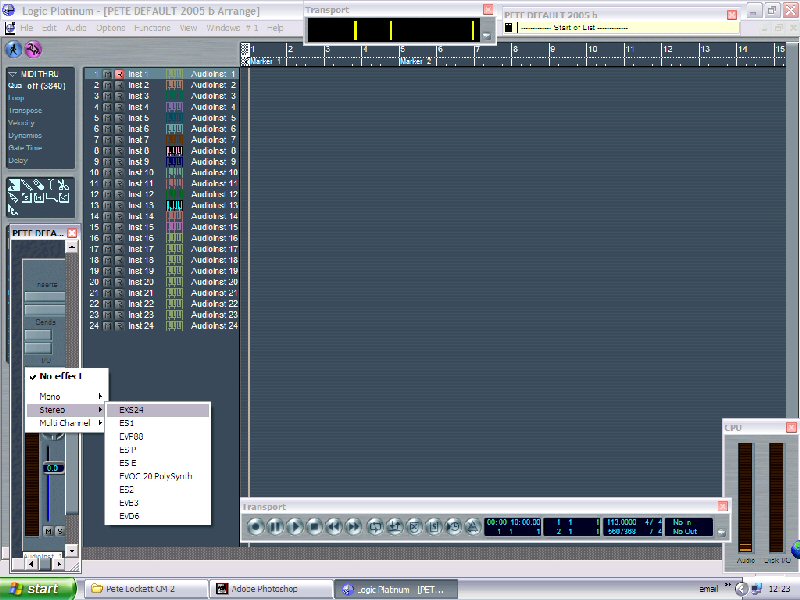The image size is (800, 600).
Task: Click the running man catch icon
Action: click(14, 49)
